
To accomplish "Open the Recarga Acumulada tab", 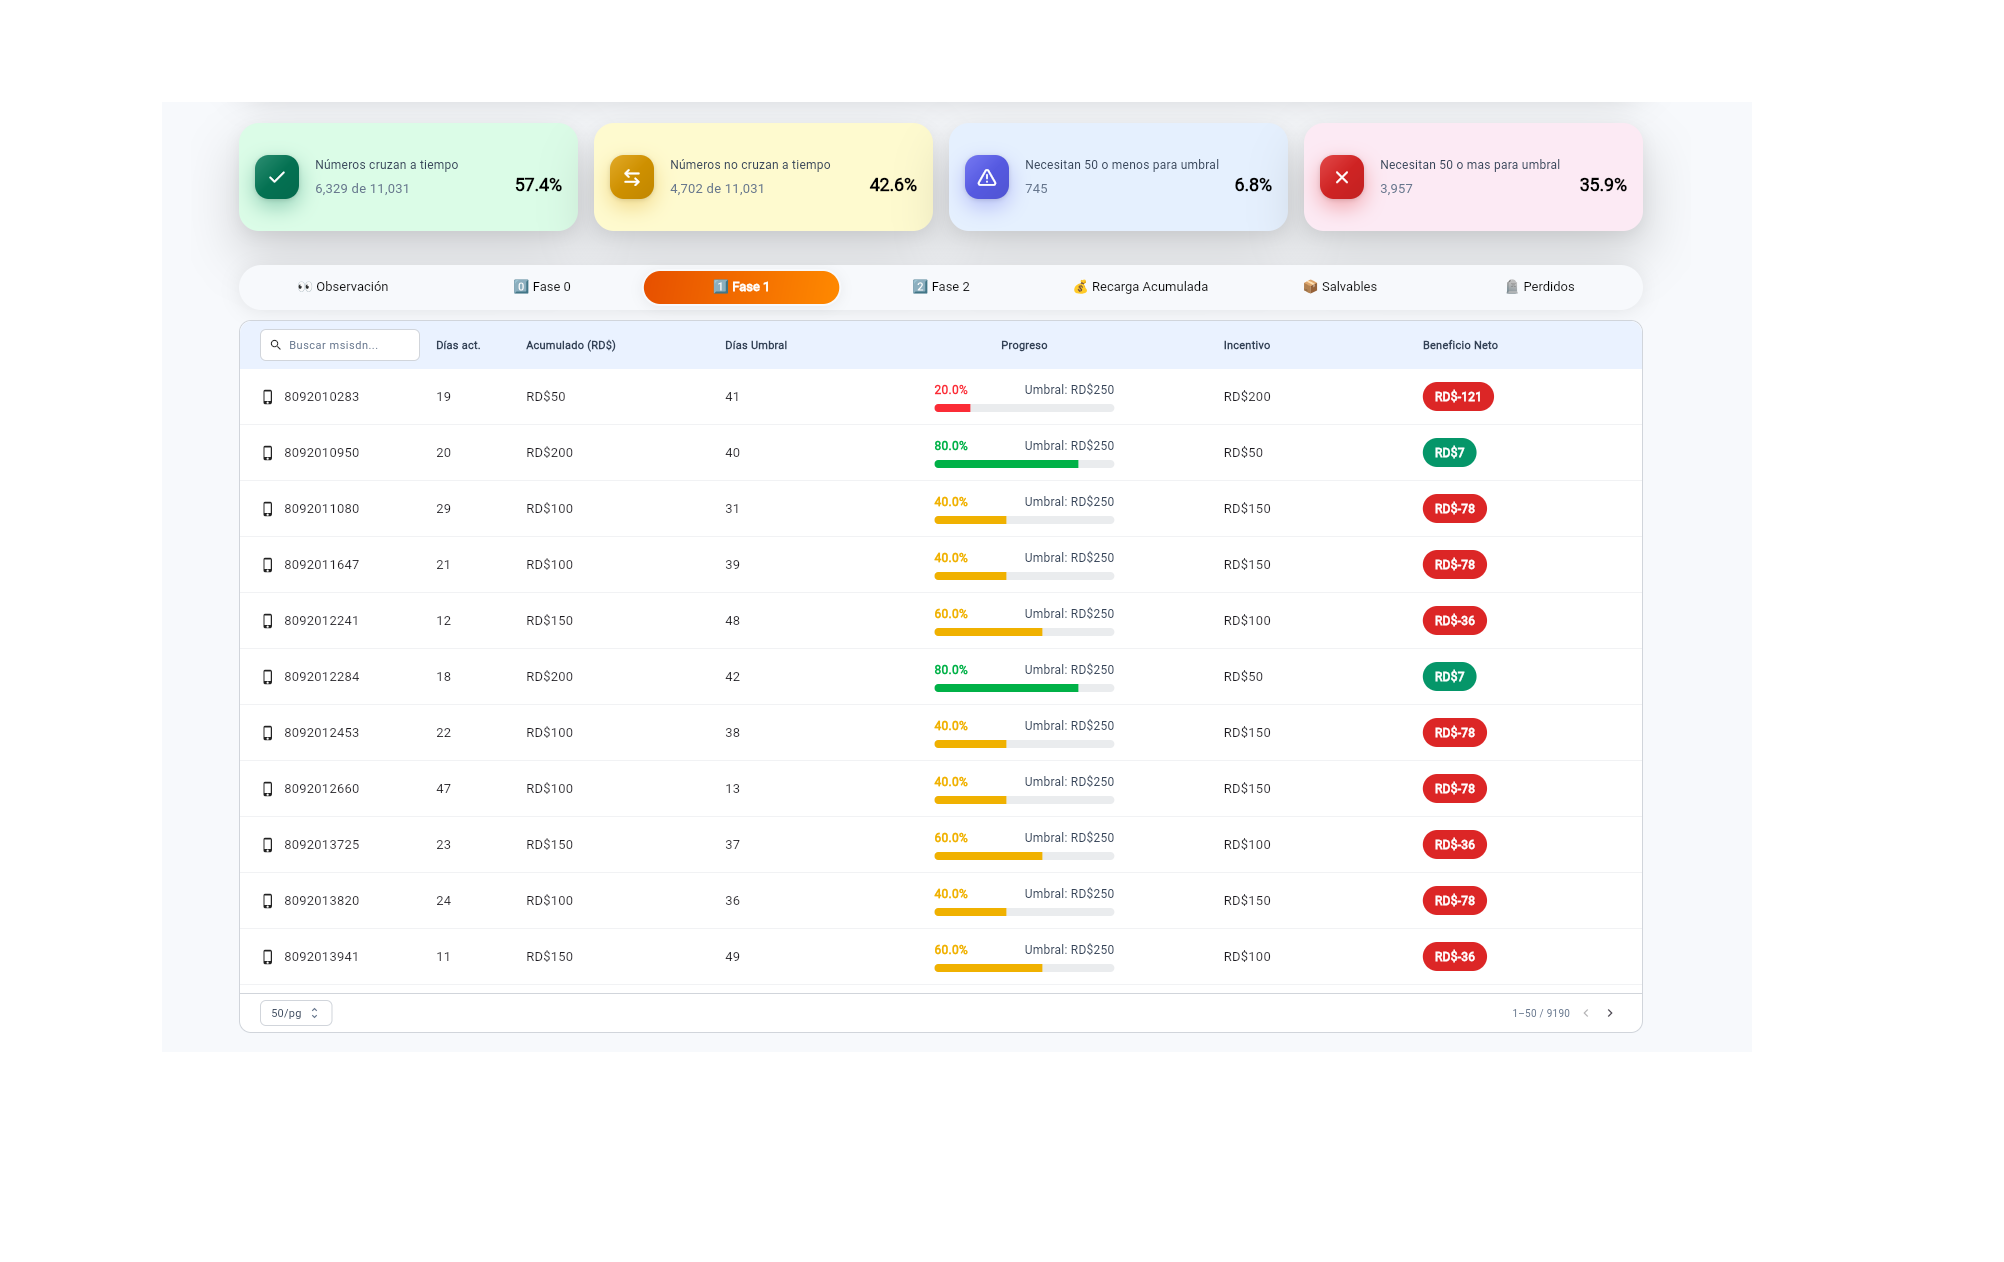I will (x=1140, y=287).
